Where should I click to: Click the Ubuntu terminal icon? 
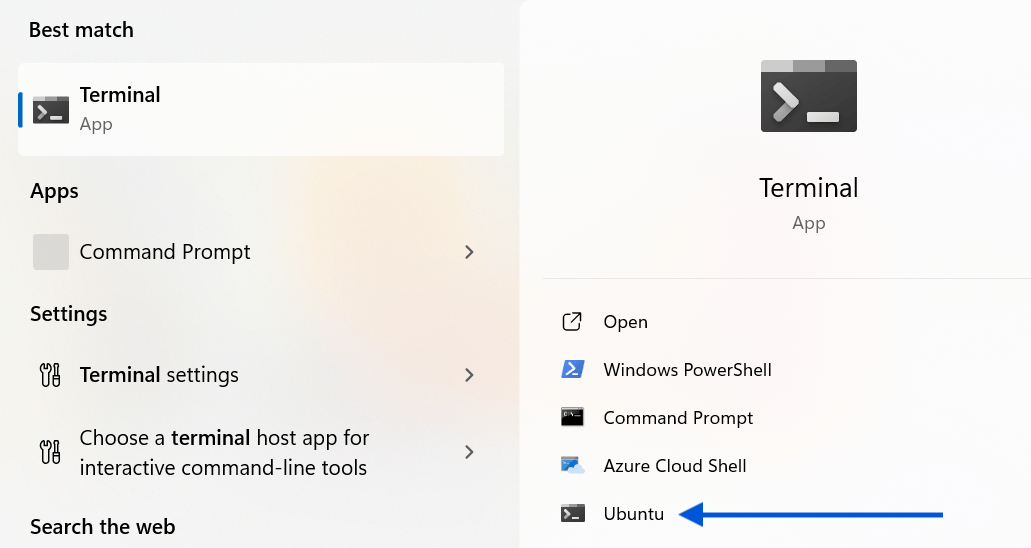click(572, 513)
